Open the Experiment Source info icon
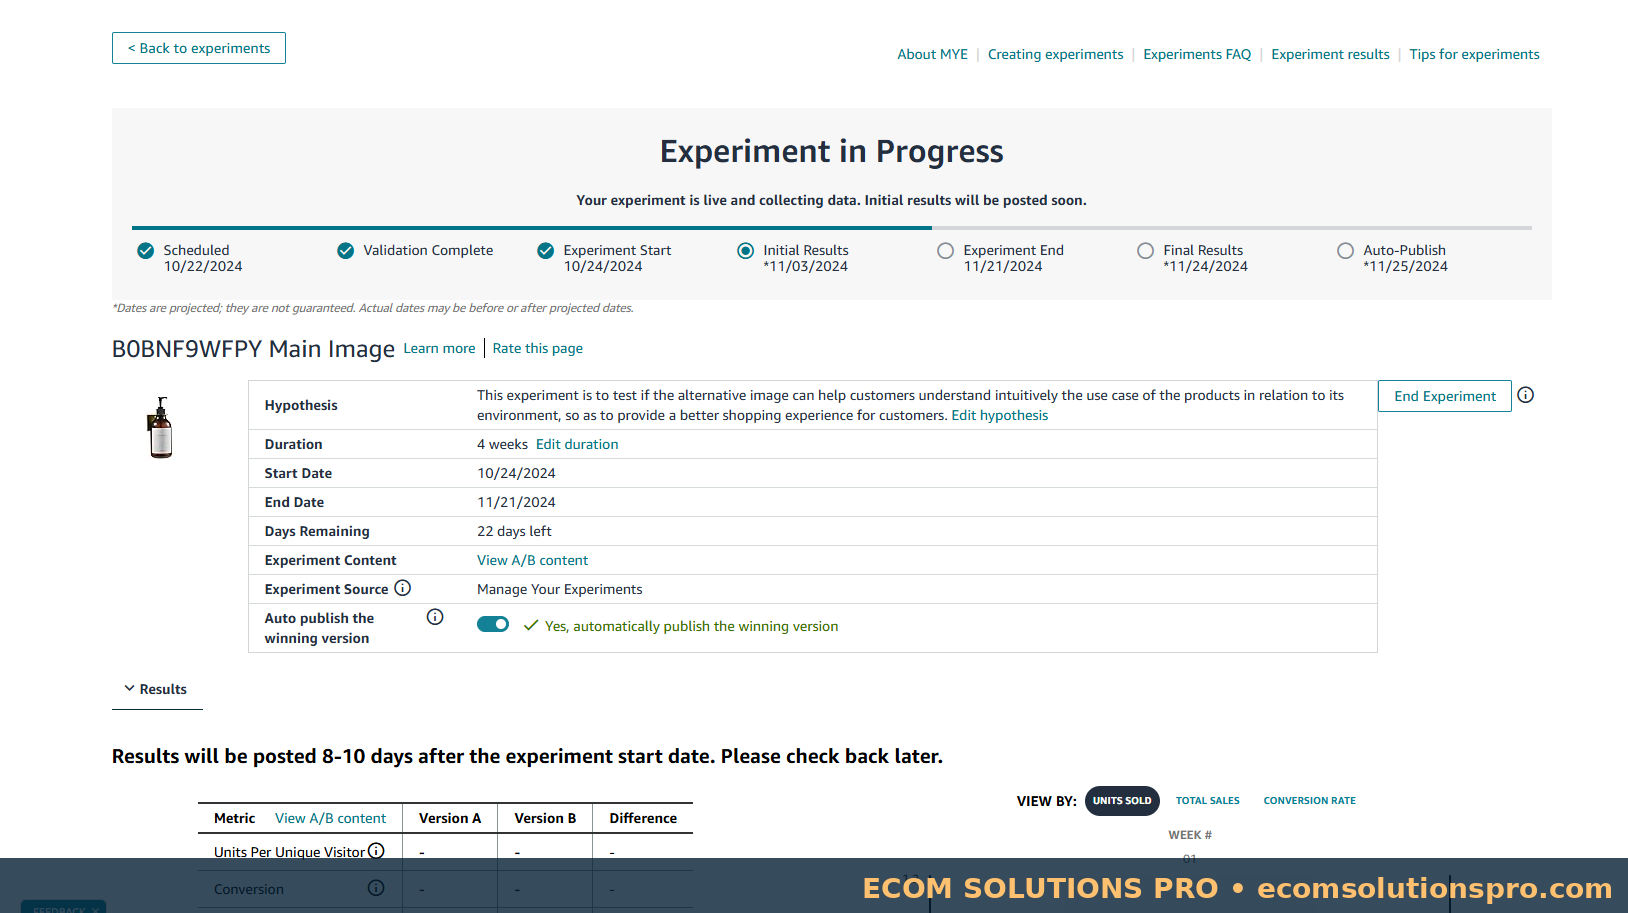Image resolution: width=1628 pixels, height=913 pixels. pyautogui.click(x=402, y=588)
